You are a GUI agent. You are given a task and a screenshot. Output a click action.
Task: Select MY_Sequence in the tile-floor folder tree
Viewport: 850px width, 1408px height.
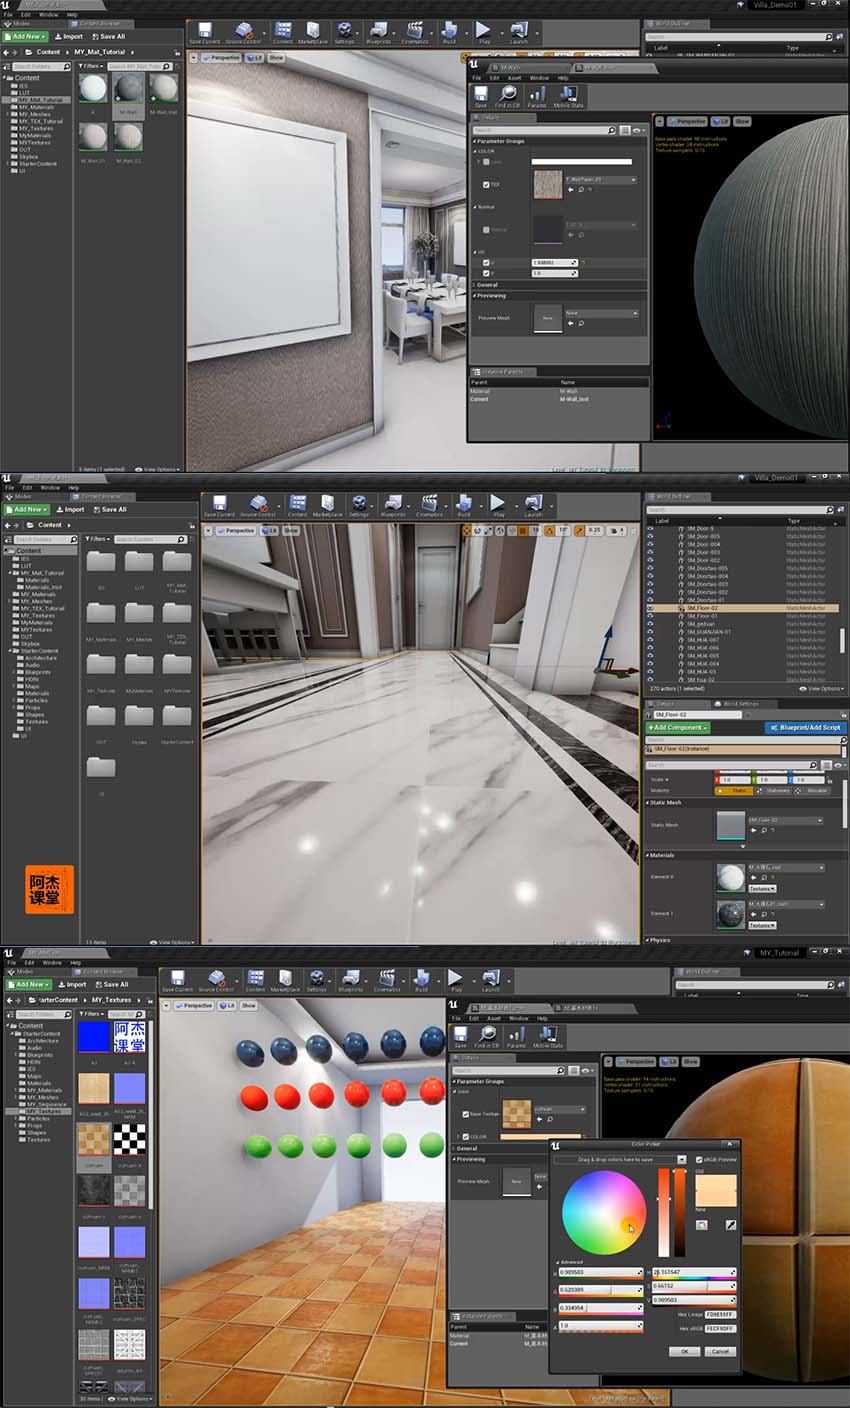coord(47,1104)
